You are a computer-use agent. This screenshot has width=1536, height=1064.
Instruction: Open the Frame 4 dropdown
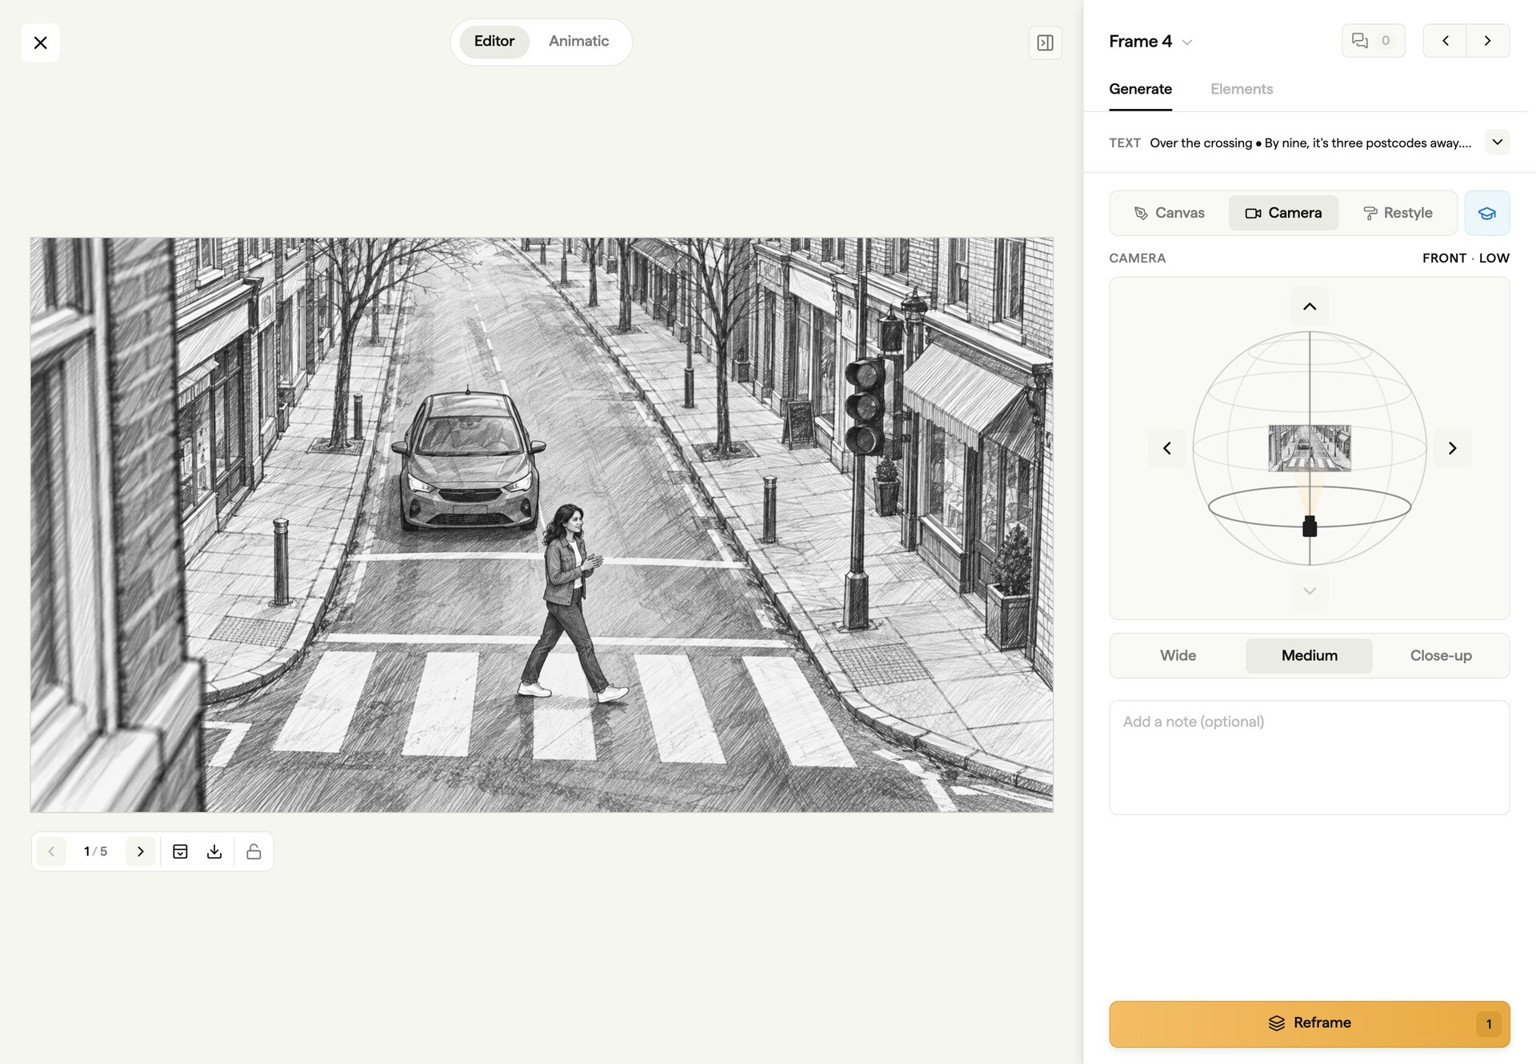point(1151,41)
